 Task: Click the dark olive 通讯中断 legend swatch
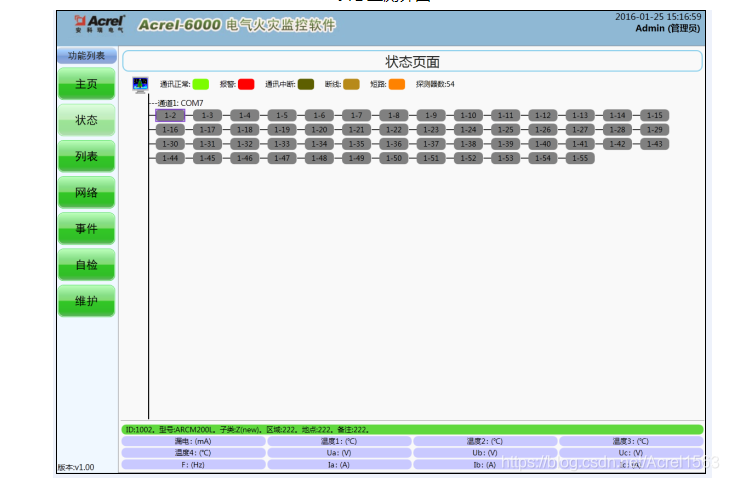(305, 84)
